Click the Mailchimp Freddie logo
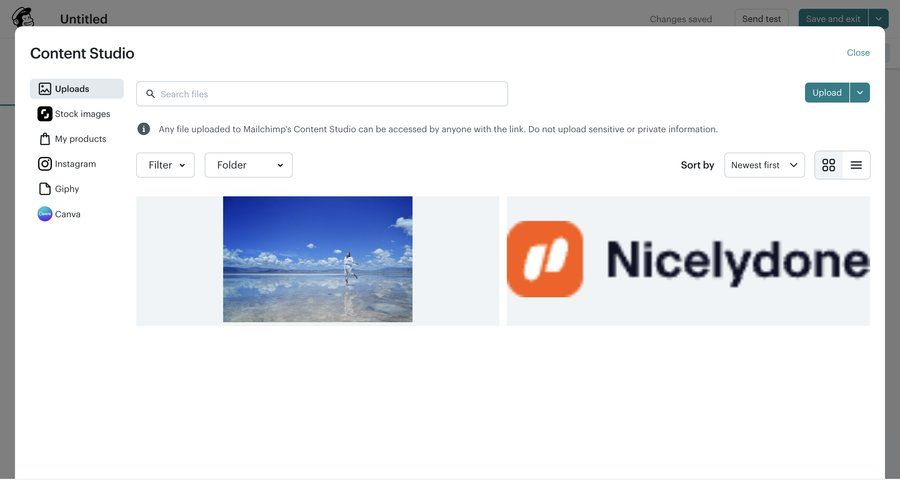Viewport: 900px width, 484px height. [23, 17]
